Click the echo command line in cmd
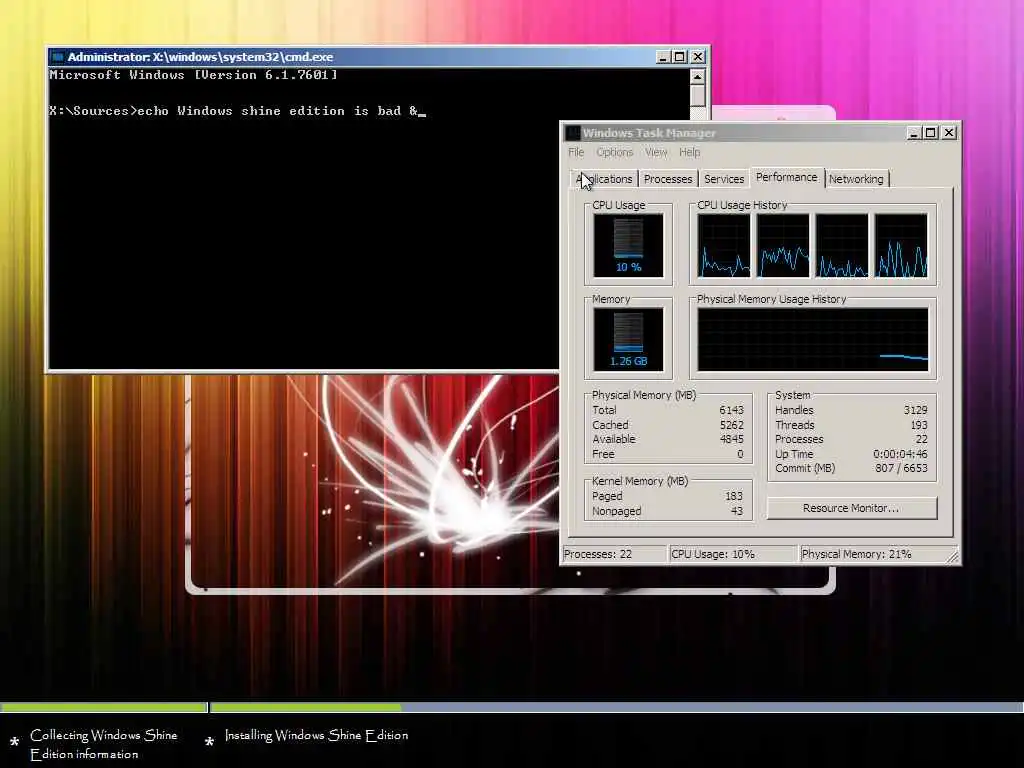1024x768 pixels. pos(238,111)
